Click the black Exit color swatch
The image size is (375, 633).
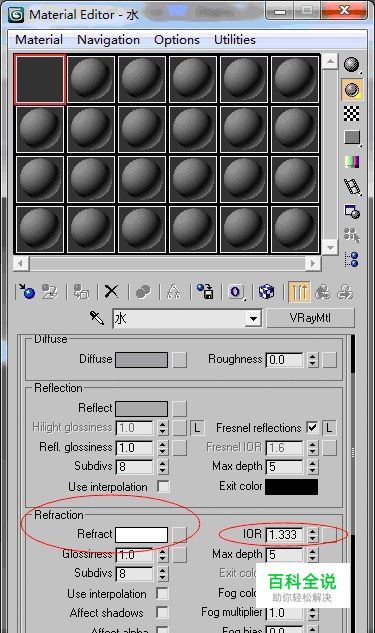tap(291, 486)
